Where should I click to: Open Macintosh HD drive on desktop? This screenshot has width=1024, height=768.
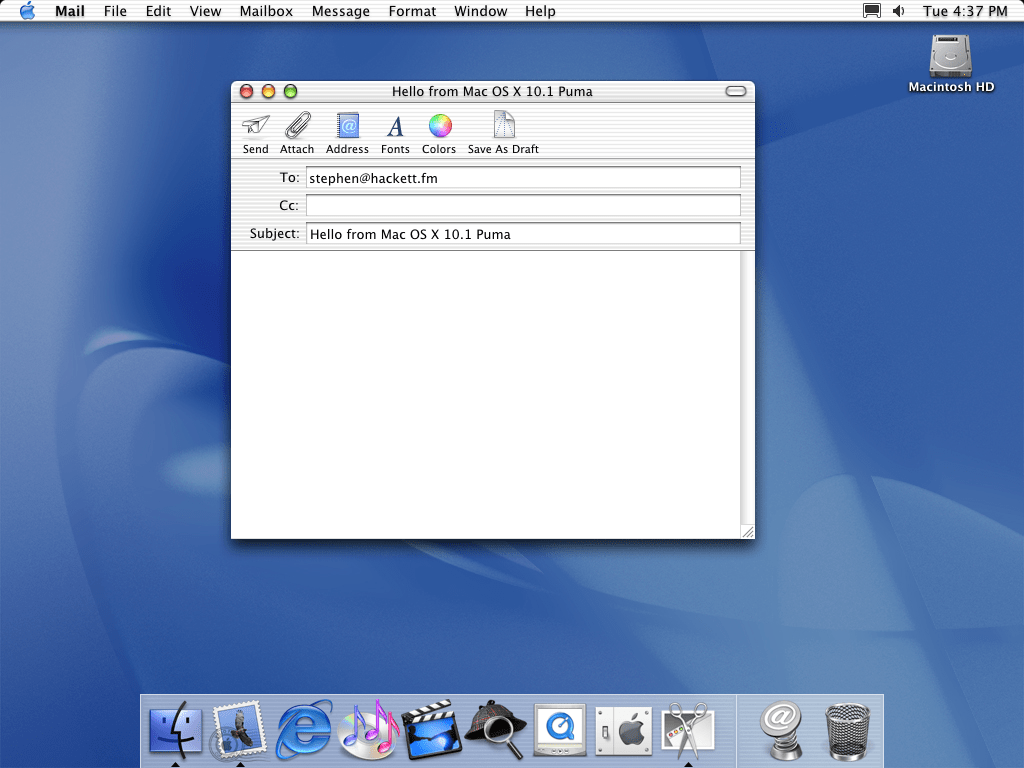[x=950, y=56]
